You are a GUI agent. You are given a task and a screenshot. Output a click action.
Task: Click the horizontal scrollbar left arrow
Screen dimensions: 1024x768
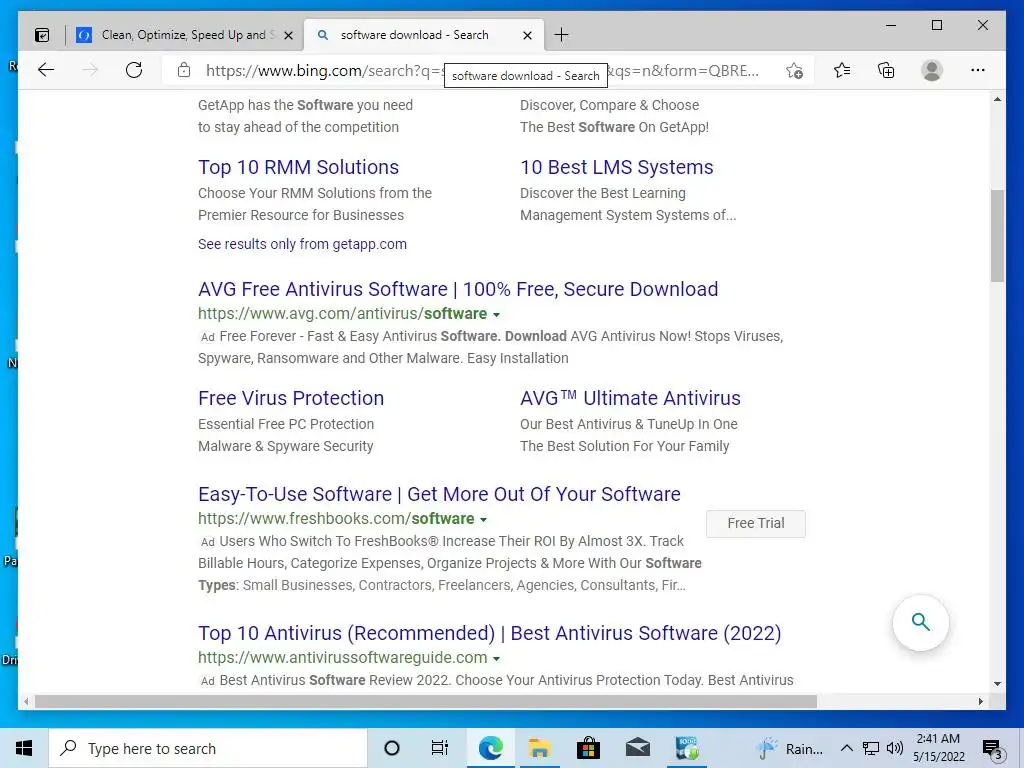click(26, 701)
